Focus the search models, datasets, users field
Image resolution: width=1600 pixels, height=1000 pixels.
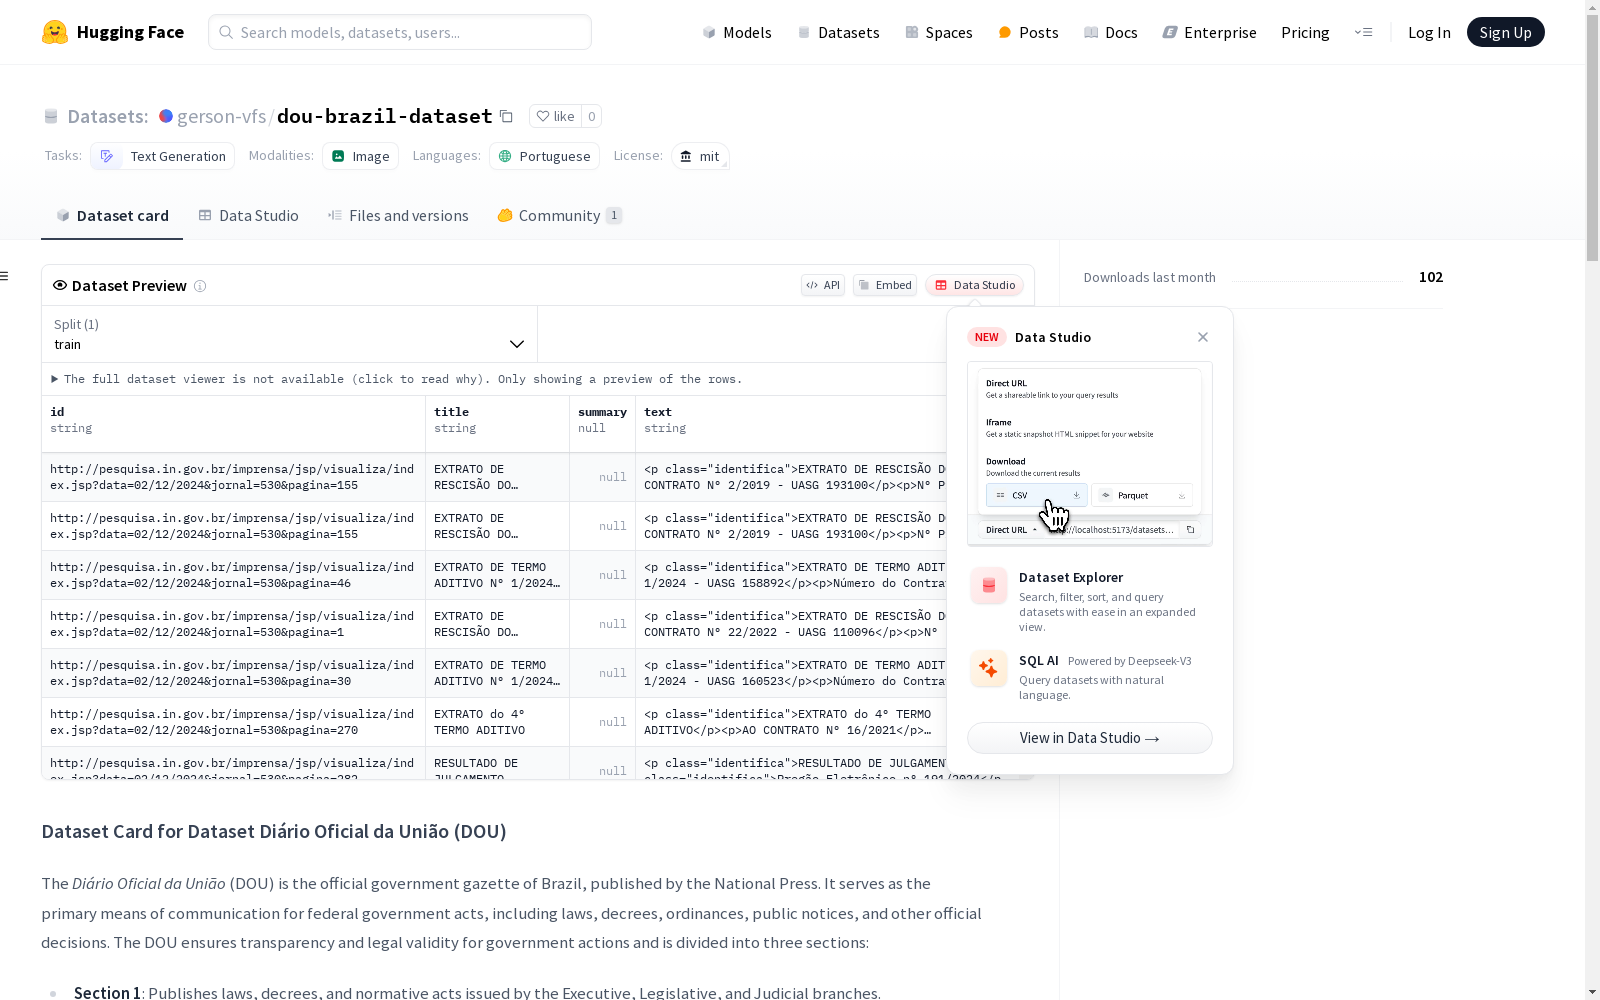tap(400, 32)
